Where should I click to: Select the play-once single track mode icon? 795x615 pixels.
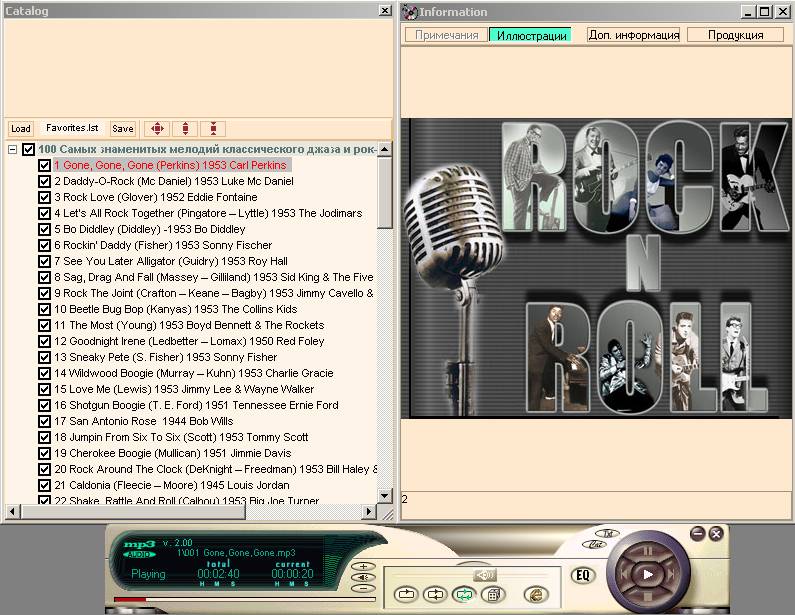407,594
